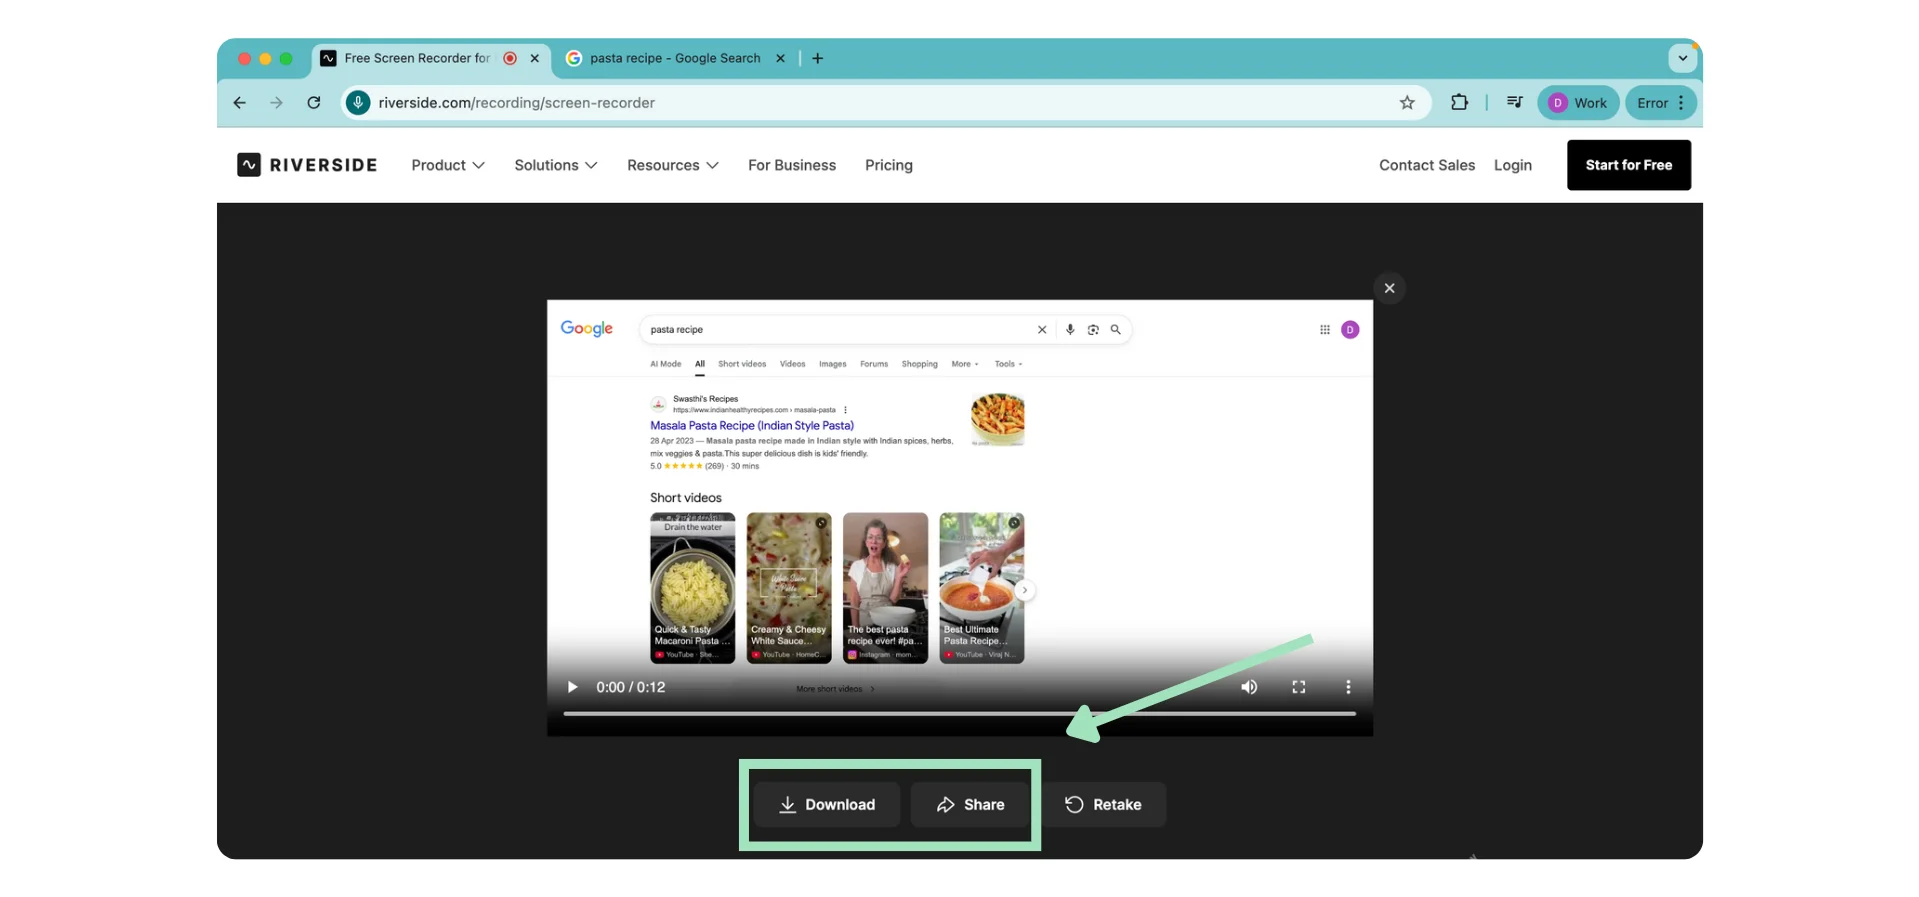1919x897 pixels.
Task: Click the address bar URL
Action: tap(517, 102)
